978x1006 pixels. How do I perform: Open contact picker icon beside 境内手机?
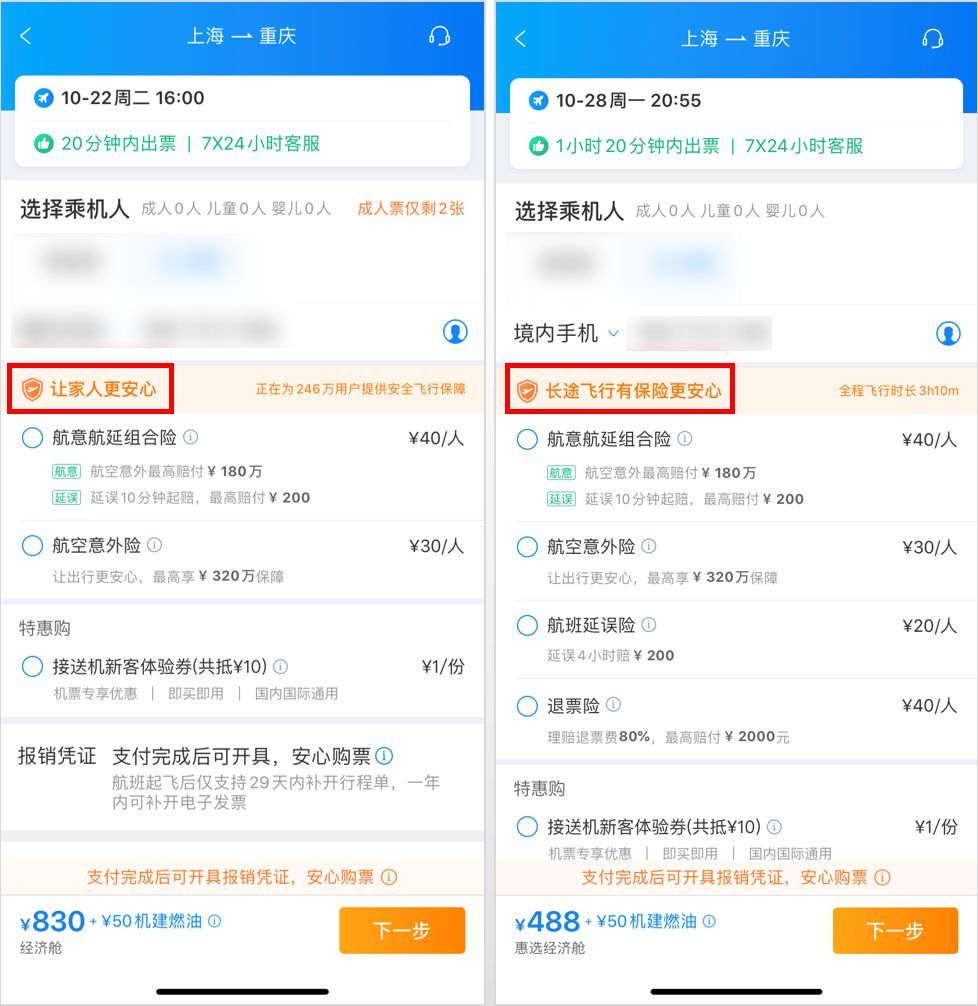(948, 333)
